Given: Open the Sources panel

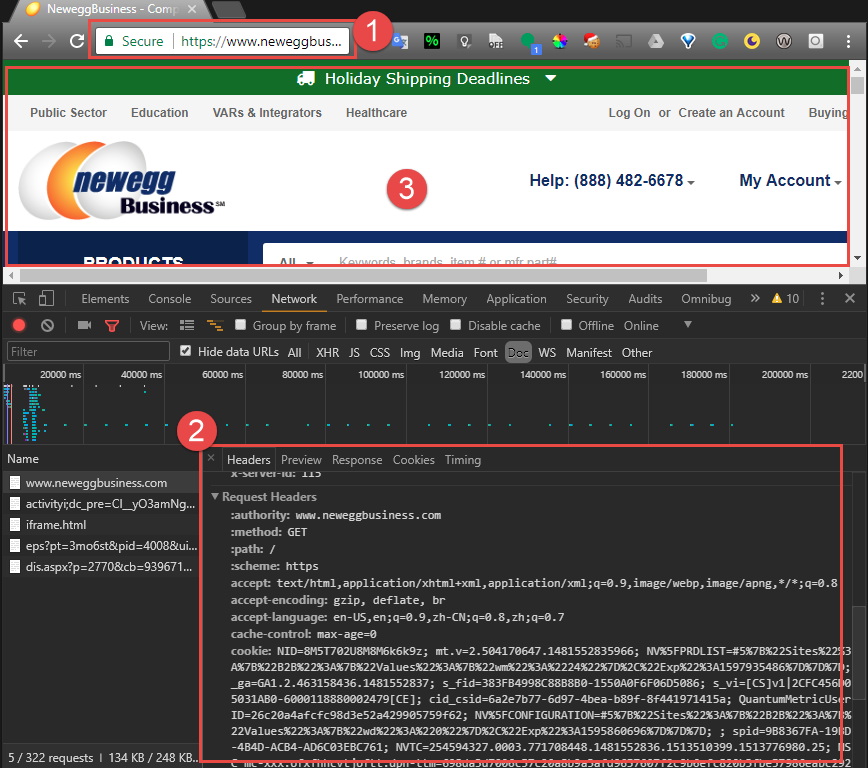Looking at the screenshot, I should [231, 299].
